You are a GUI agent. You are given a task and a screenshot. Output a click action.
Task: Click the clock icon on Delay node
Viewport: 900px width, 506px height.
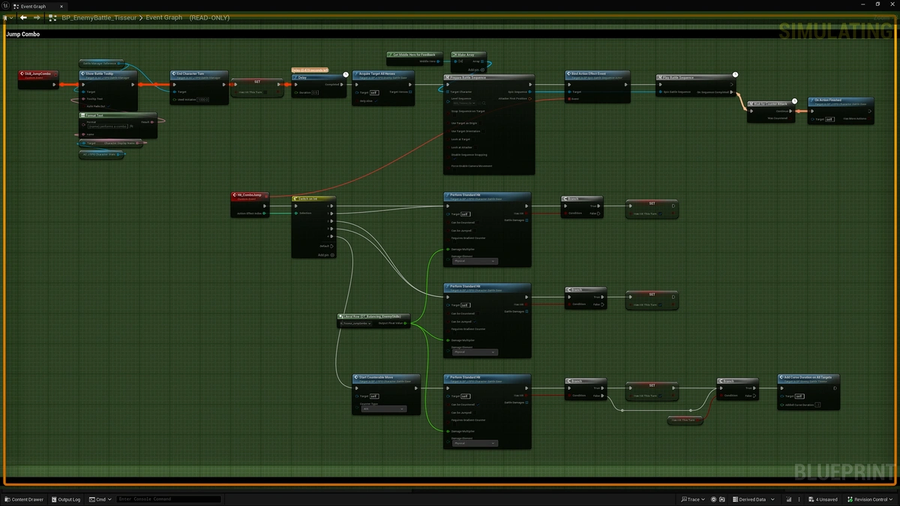(344, 73)
